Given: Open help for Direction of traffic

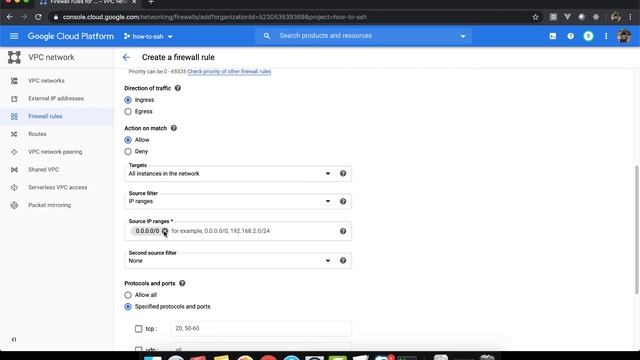Looking at the screenshot, I should click(x=178, y=88).
